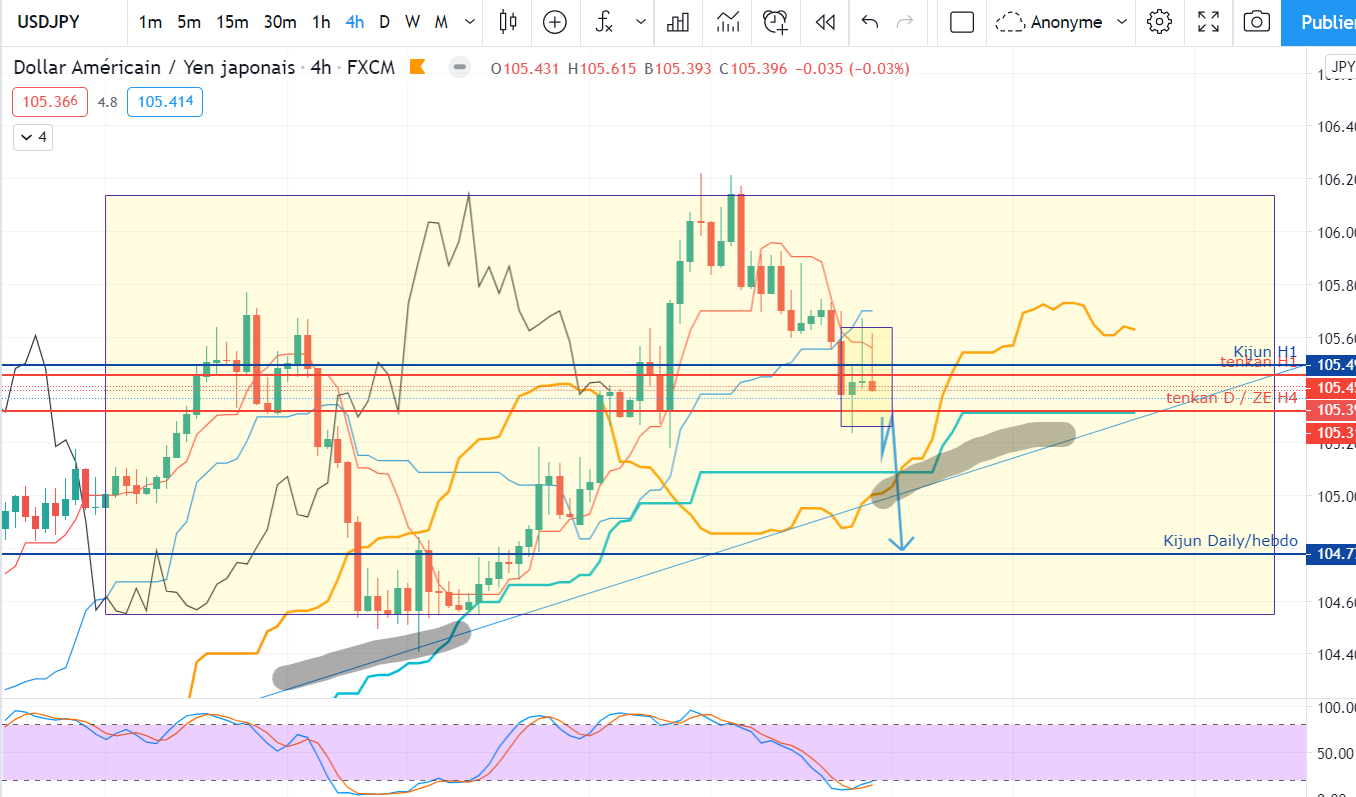This screenshot has width=1356, height=797.
Task: Click the change value −0.035 (−0.03%)
Action: (852, 68)
